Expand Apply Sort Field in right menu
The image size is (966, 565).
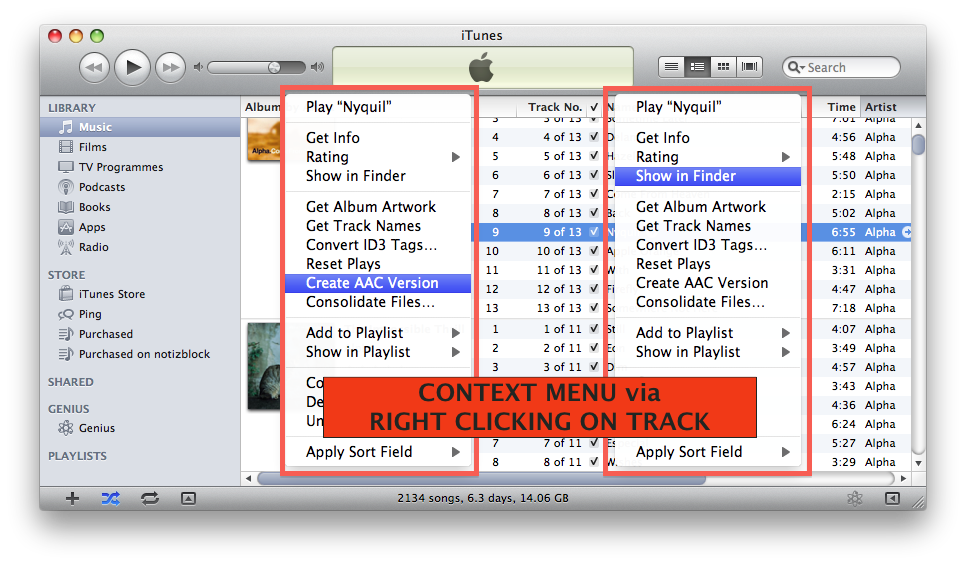[x=708, y=452]
